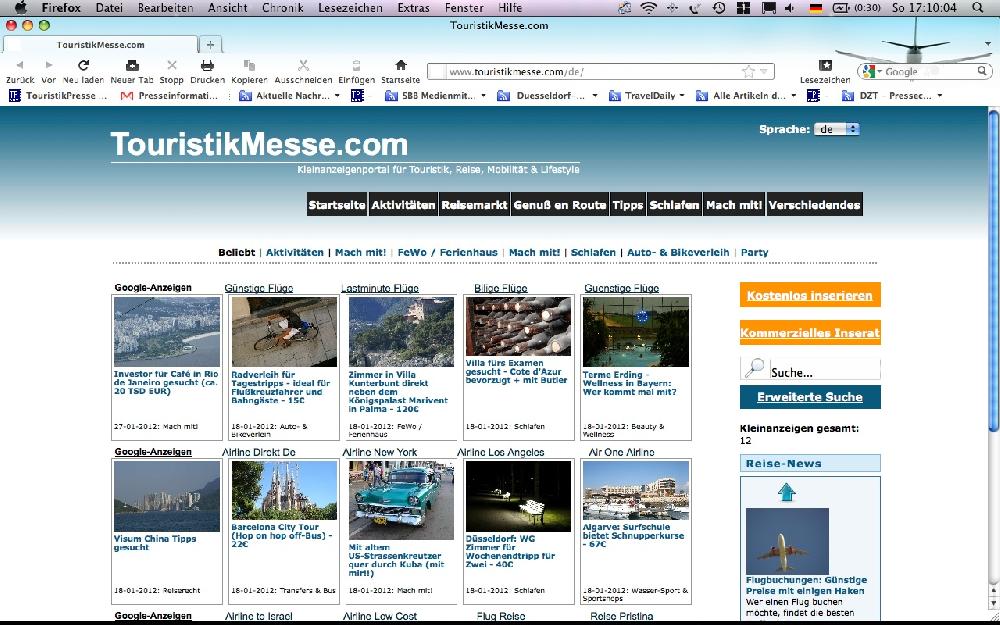Open the Reisemarkt navigation tab
This screenshot has width=1000, height=625.
(474, 205)
